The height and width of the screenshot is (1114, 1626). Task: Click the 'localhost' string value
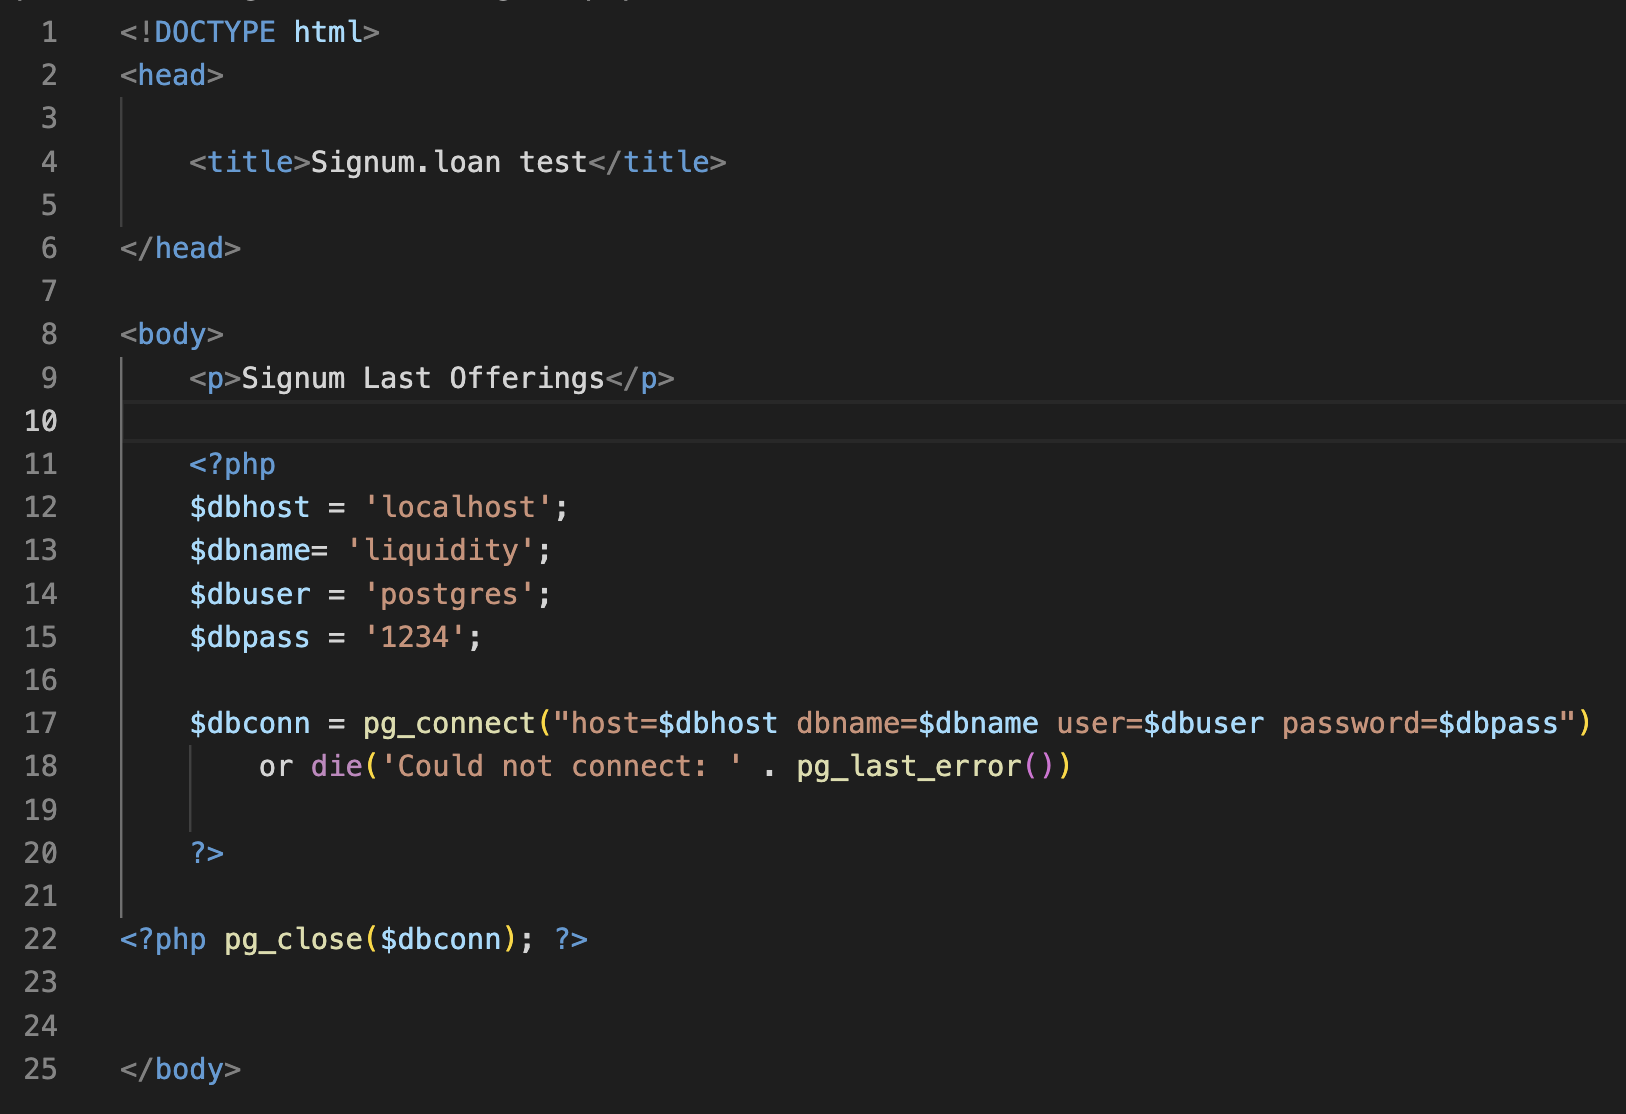click(458, 507)
